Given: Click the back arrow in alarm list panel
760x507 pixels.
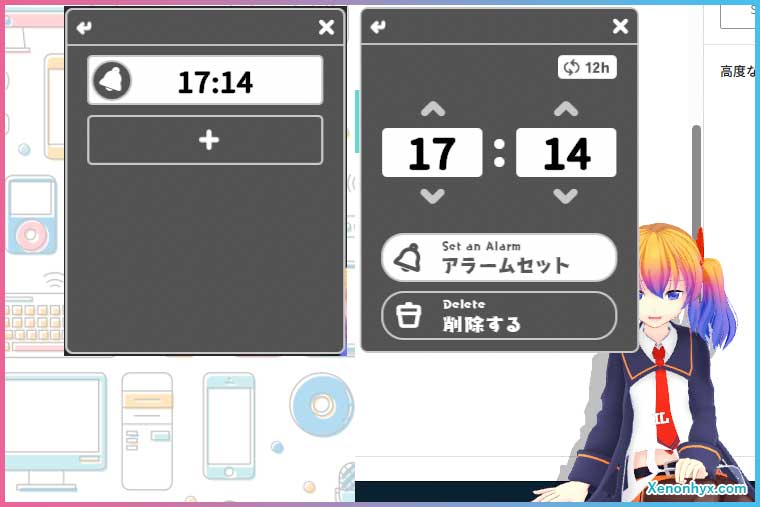Looking at the screenshot, I should 84,28.
